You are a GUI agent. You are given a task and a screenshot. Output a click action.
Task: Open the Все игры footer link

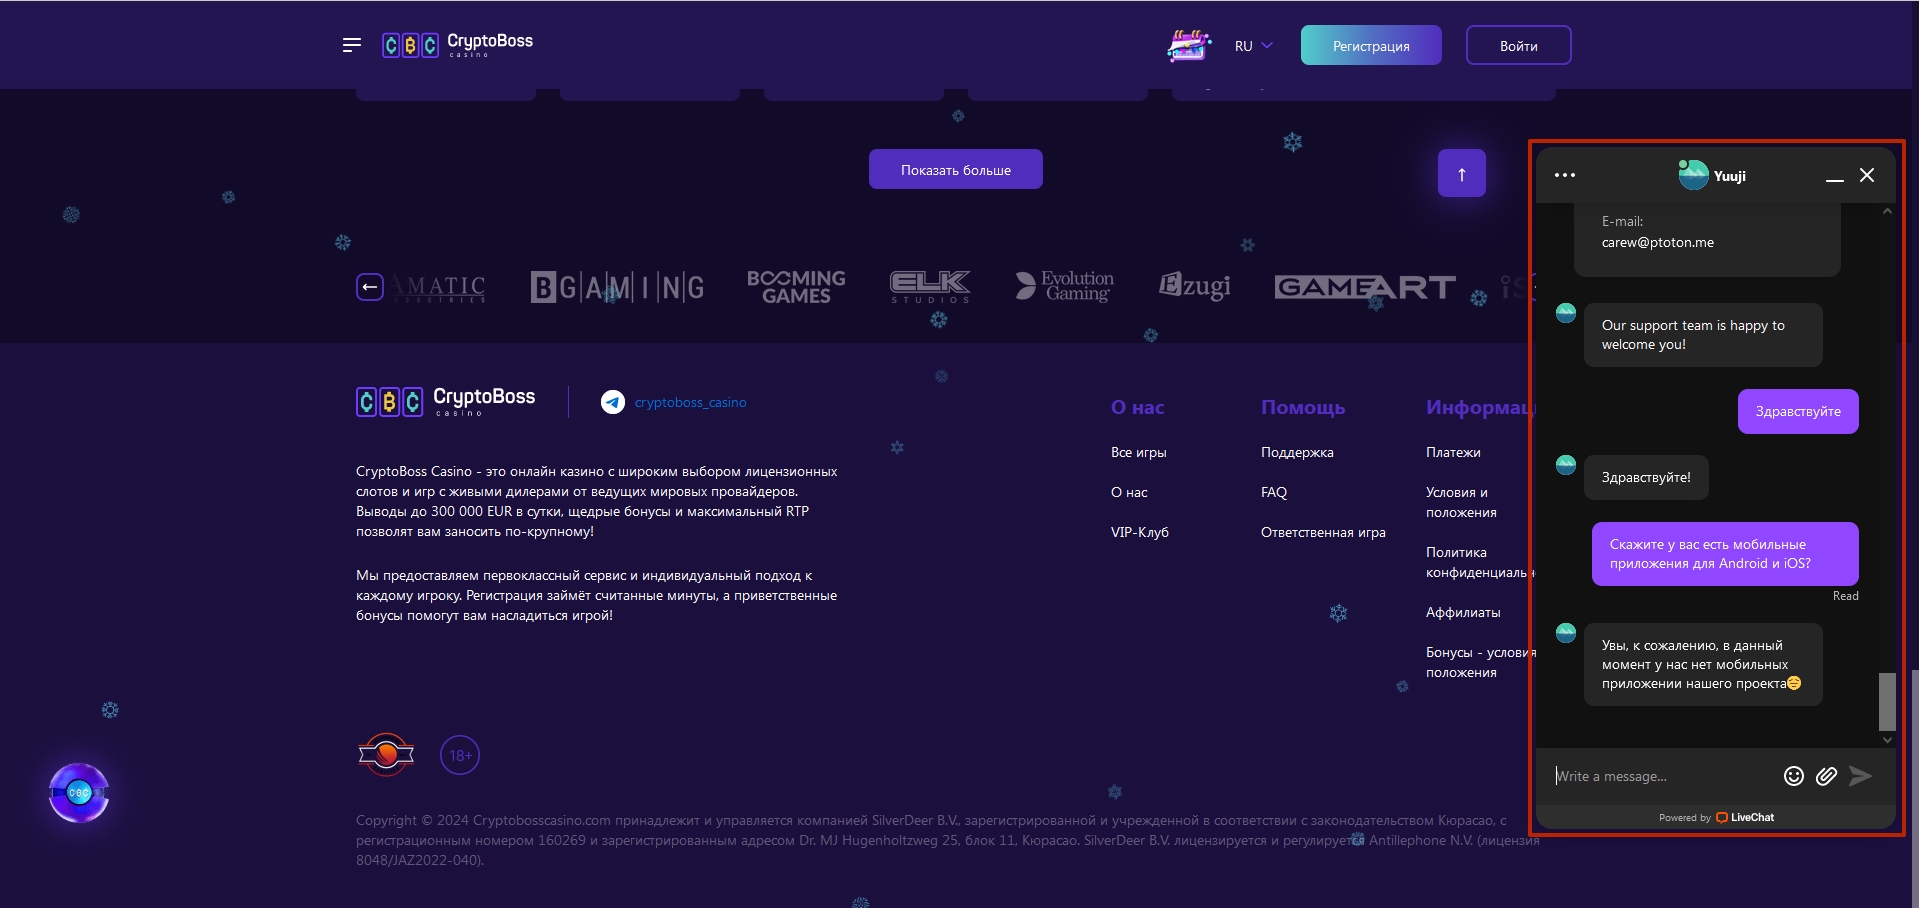(x=1138, y=452)
